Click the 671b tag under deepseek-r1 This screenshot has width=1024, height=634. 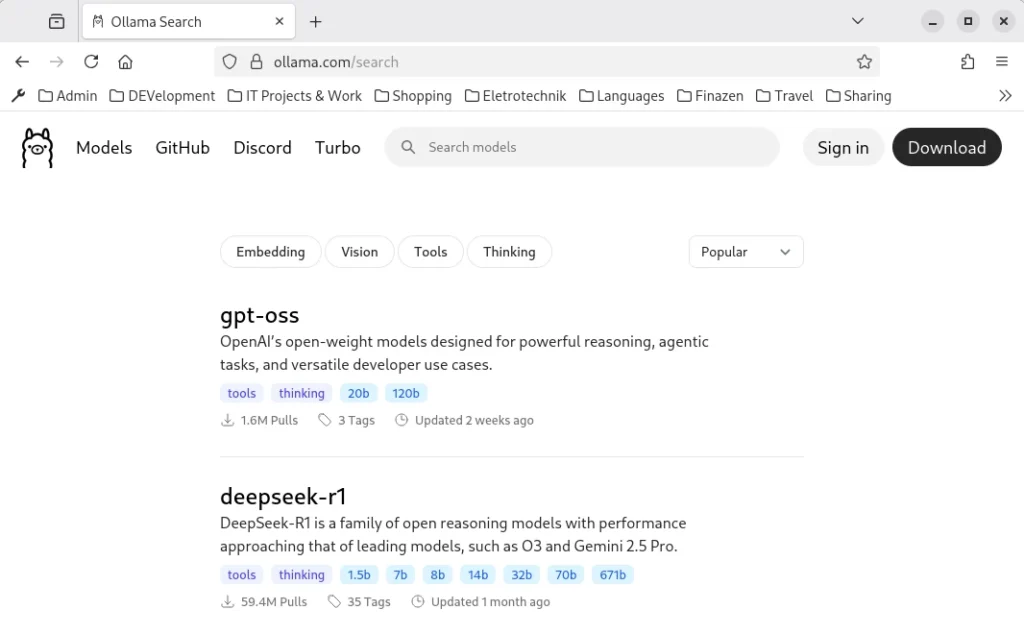coord(613,575)
